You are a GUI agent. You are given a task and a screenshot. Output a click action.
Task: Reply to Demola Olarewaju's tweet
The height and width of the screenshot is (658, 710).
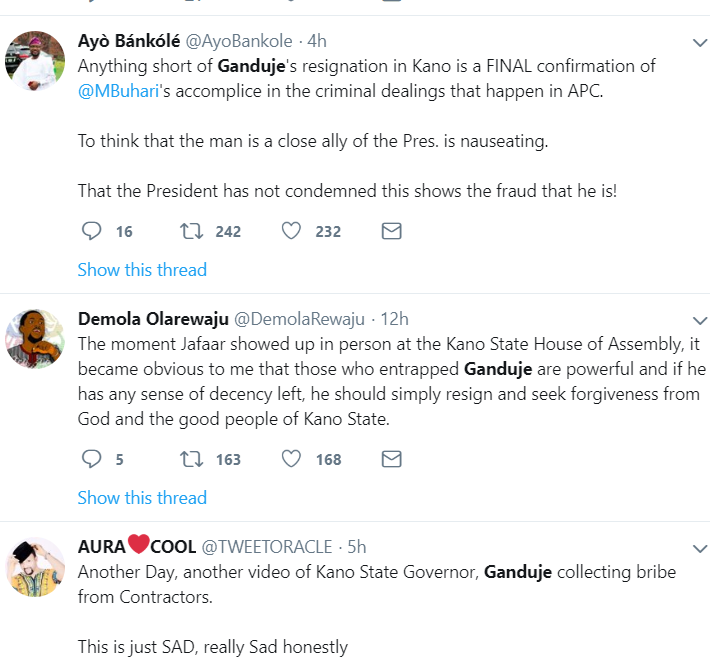(92, 459)
